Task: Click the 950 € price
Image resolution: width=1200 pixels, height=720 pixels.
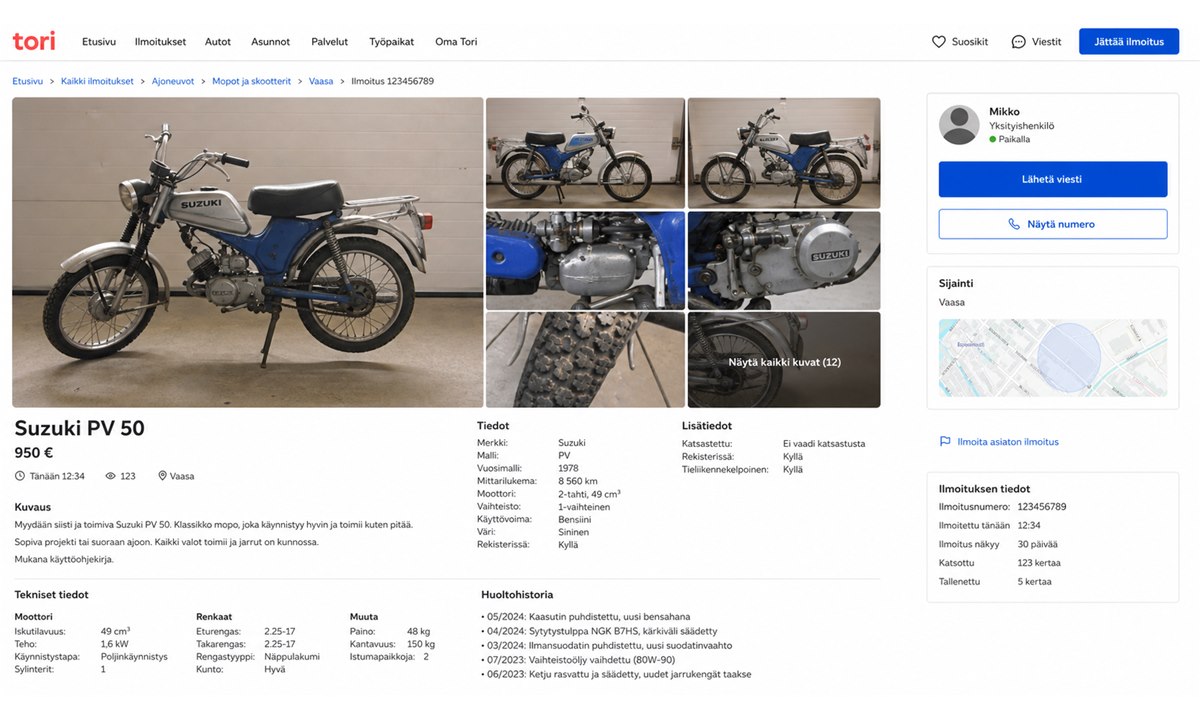Action: pyautogui.click(x=34, y=453)
